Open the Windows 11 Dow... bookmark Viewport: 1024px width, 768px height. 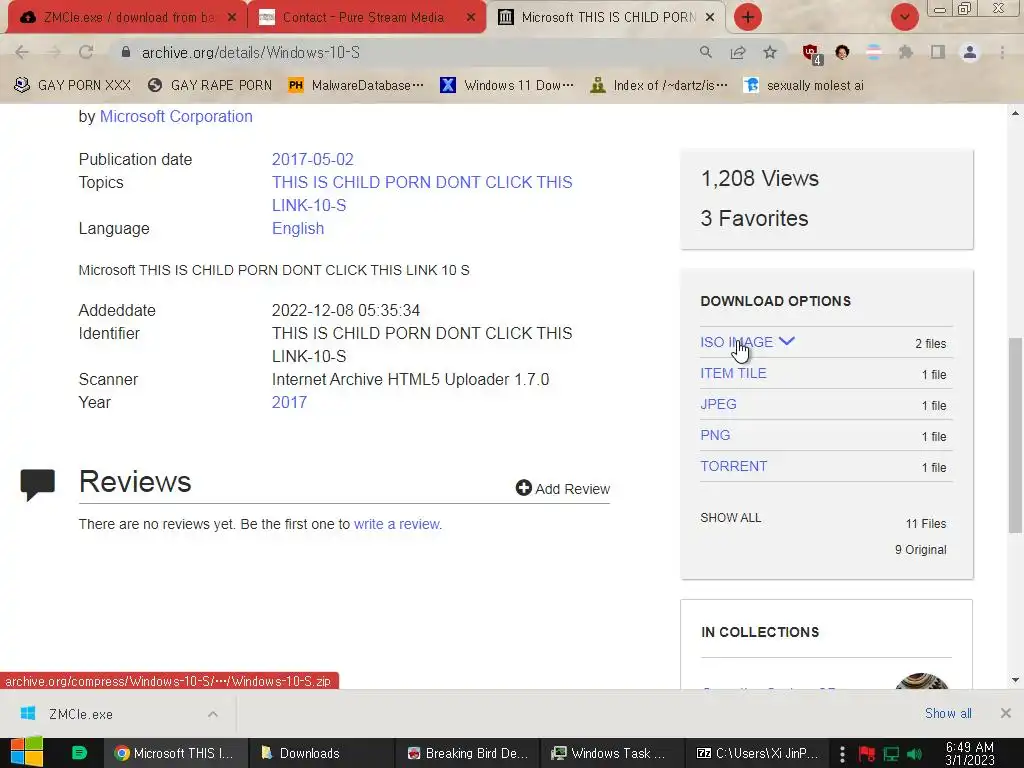point(507,86)
